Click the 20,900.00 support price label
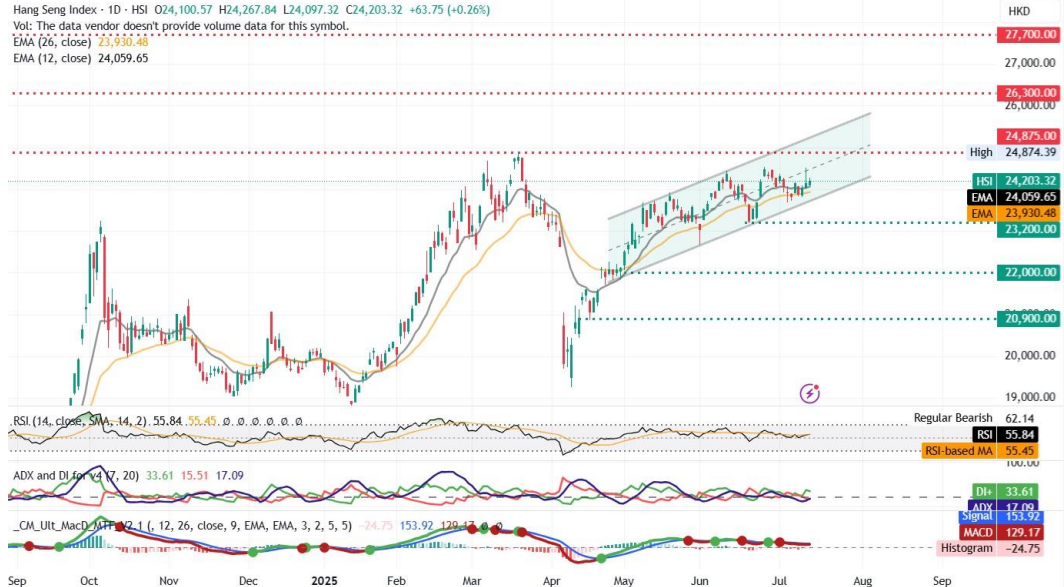Viewport: 1064px width, 587px height. [1027, 318]
